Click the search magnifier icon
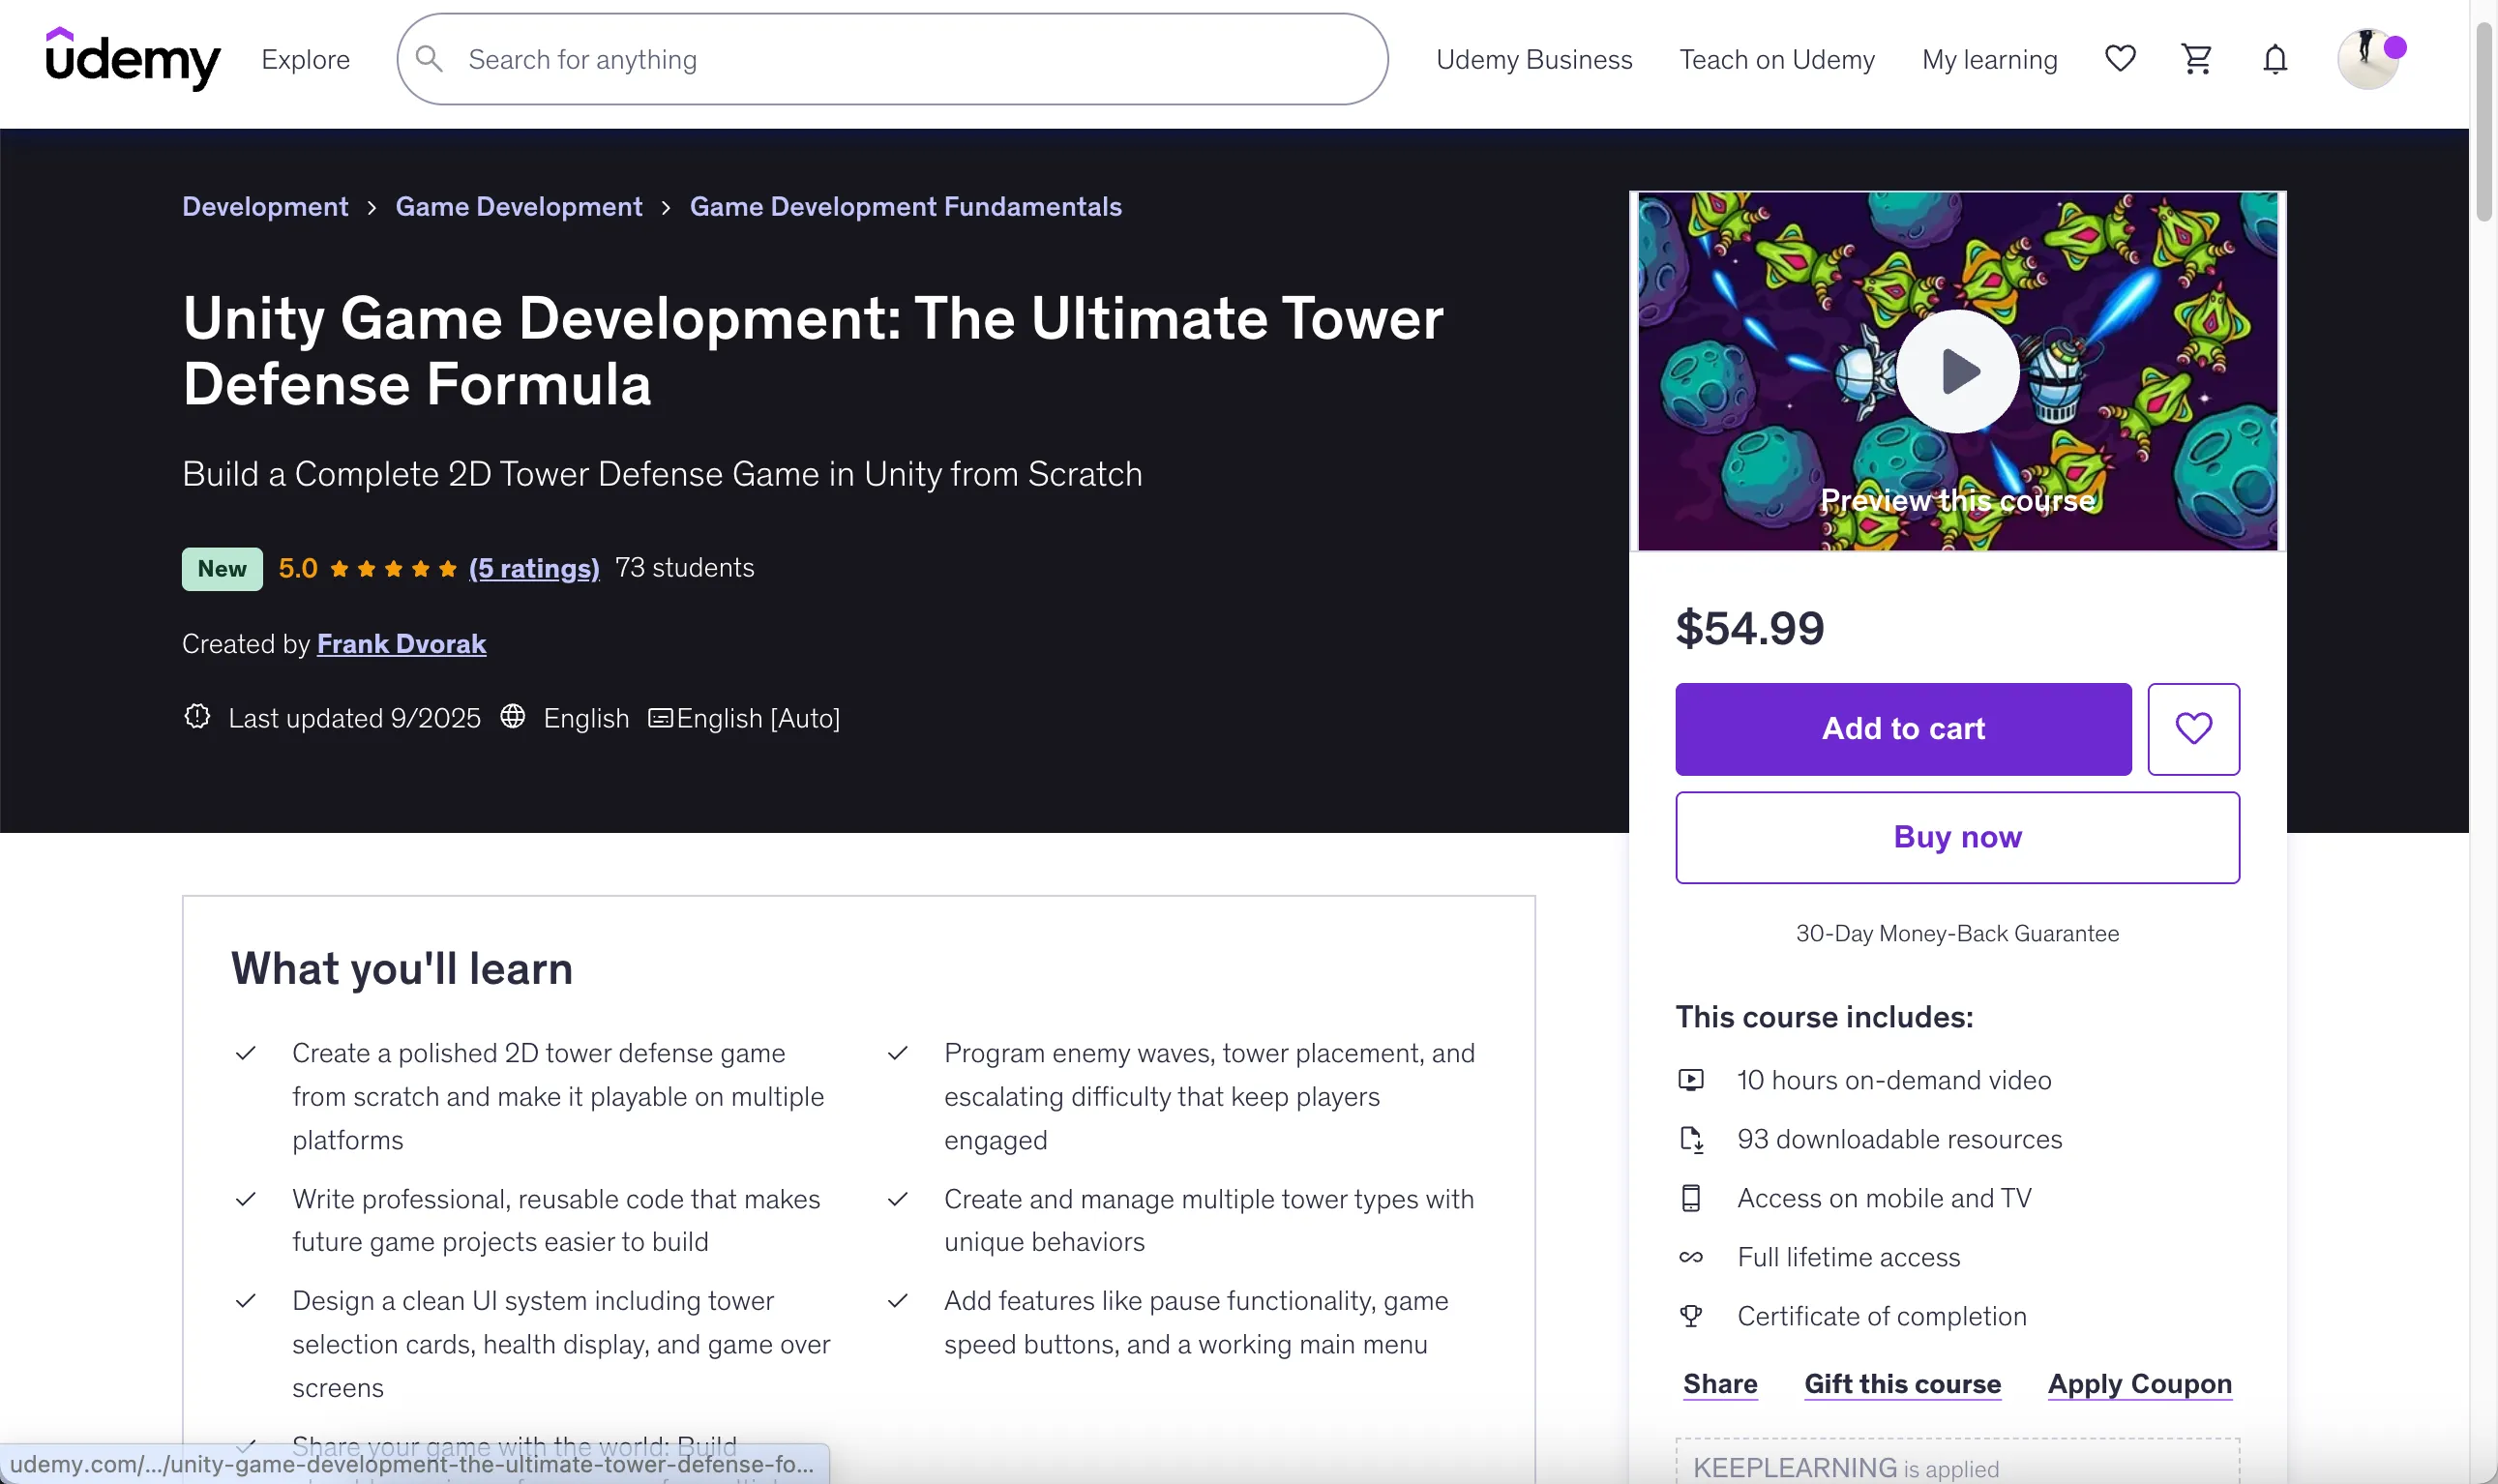 [x=429, y=59]
